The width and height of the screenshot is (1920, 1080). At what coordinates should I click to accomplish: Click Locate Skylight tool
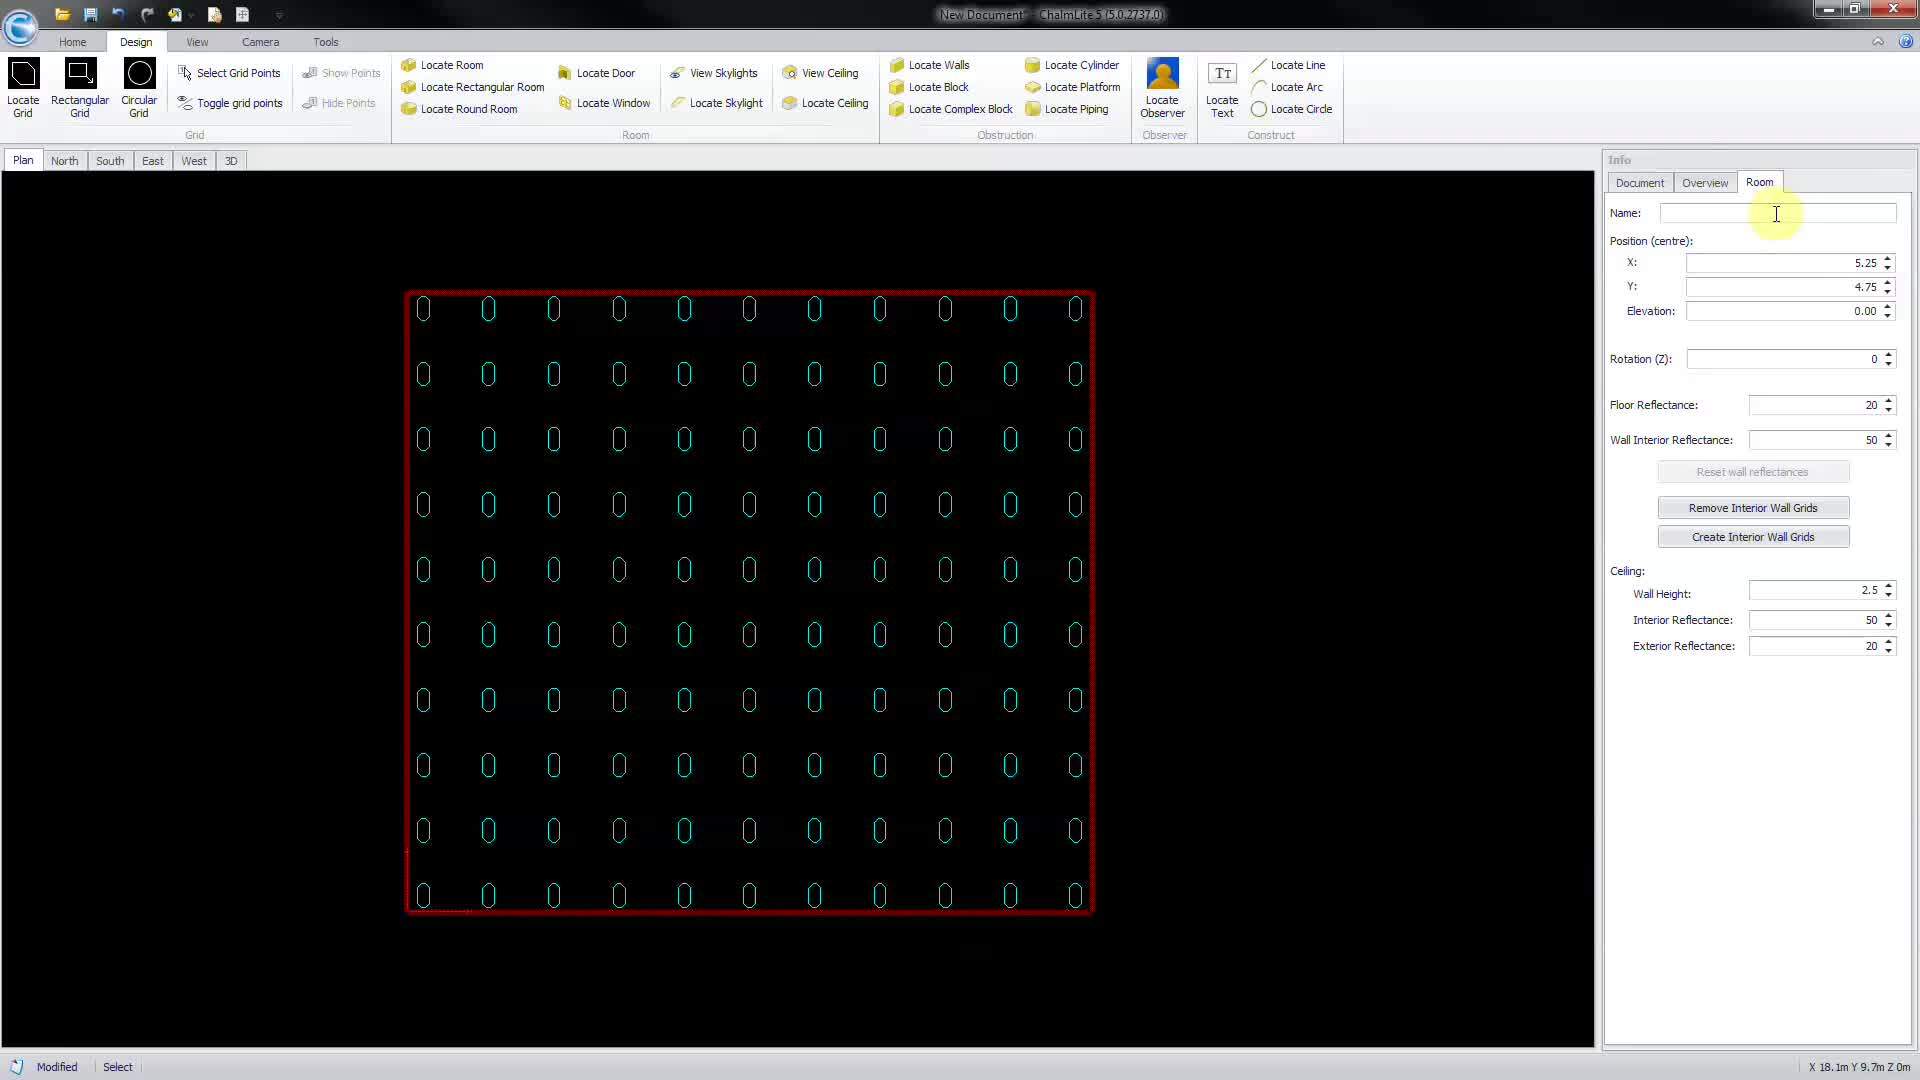click(x=716, y=103)
